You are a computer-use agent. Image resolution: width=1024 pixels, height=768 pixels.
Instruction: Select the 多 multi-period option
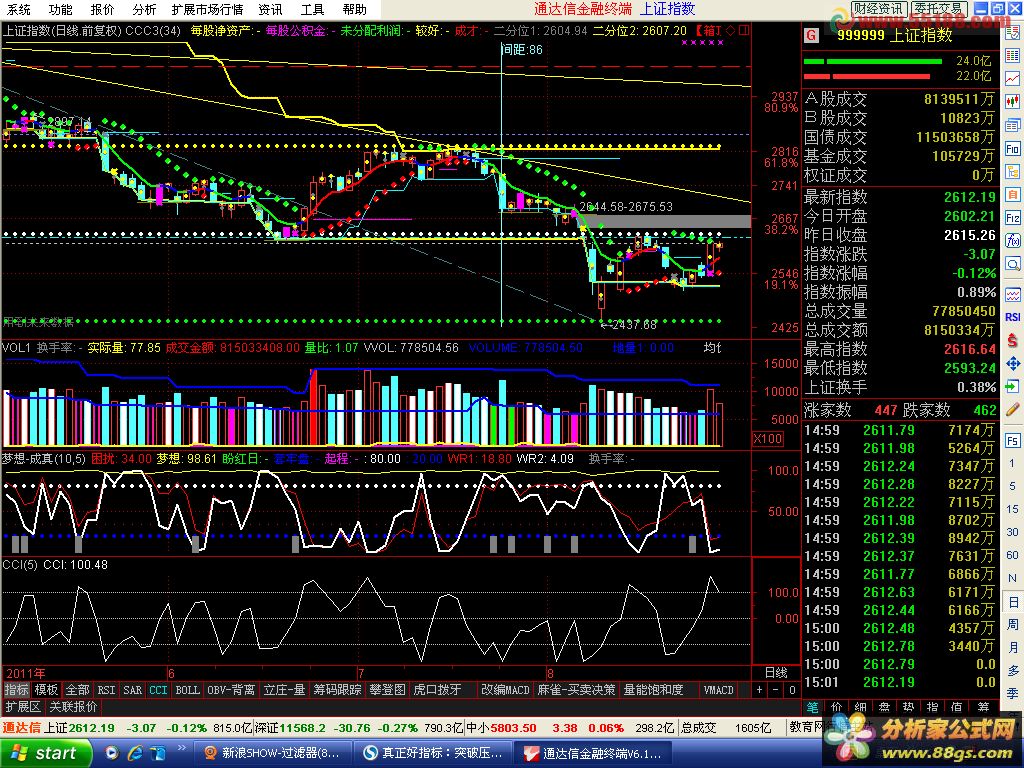click(x=1013, y=671)
